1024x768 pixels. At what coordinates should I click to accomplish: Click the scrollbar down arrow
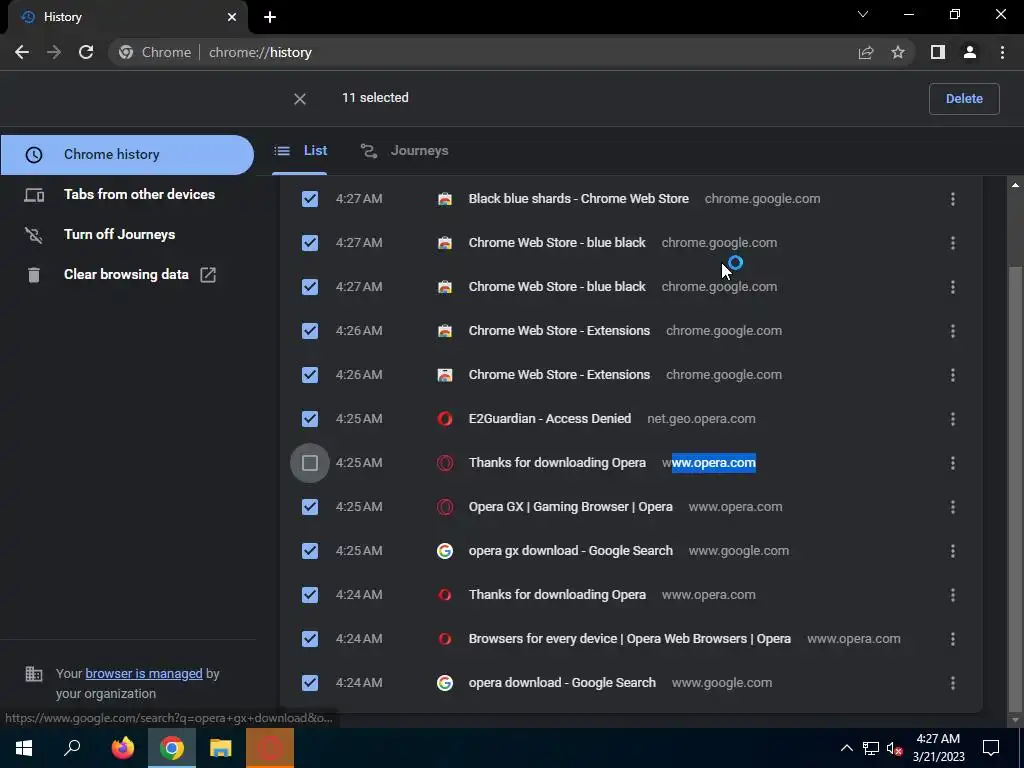pos(1015,720)
